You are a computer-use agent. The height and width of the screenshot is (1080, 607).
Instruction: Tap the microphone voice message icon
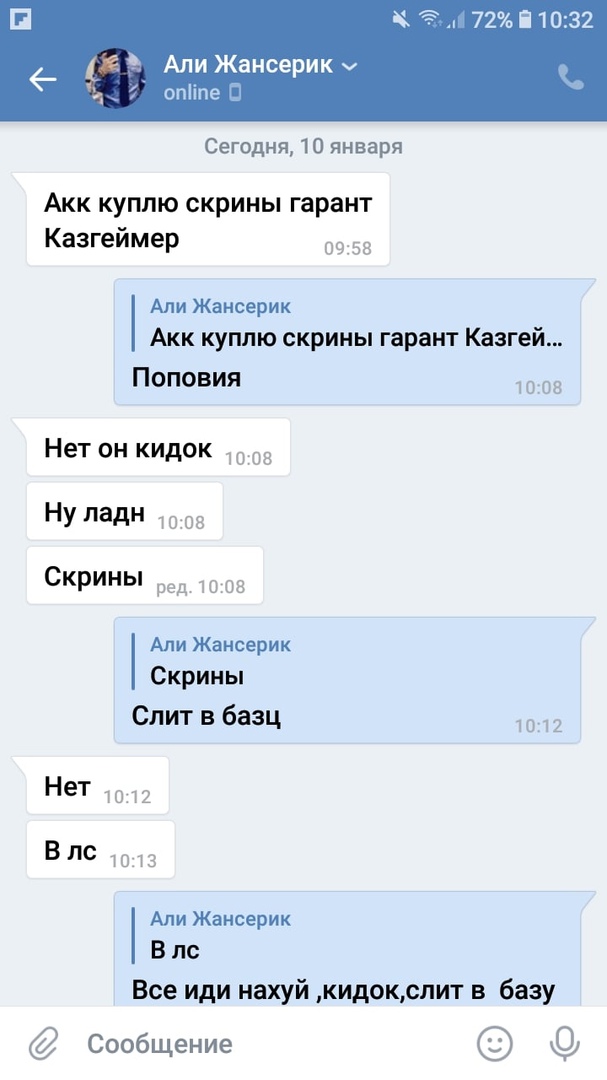tap(564, 1043)
